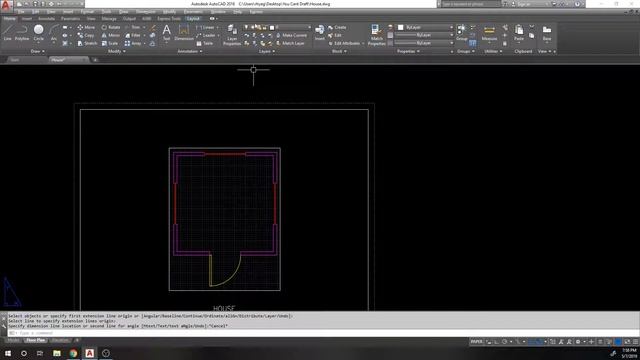This screenshot has height=360, width=640.
Task: Activate the Copy command
Action: click(x=86, y=36)
